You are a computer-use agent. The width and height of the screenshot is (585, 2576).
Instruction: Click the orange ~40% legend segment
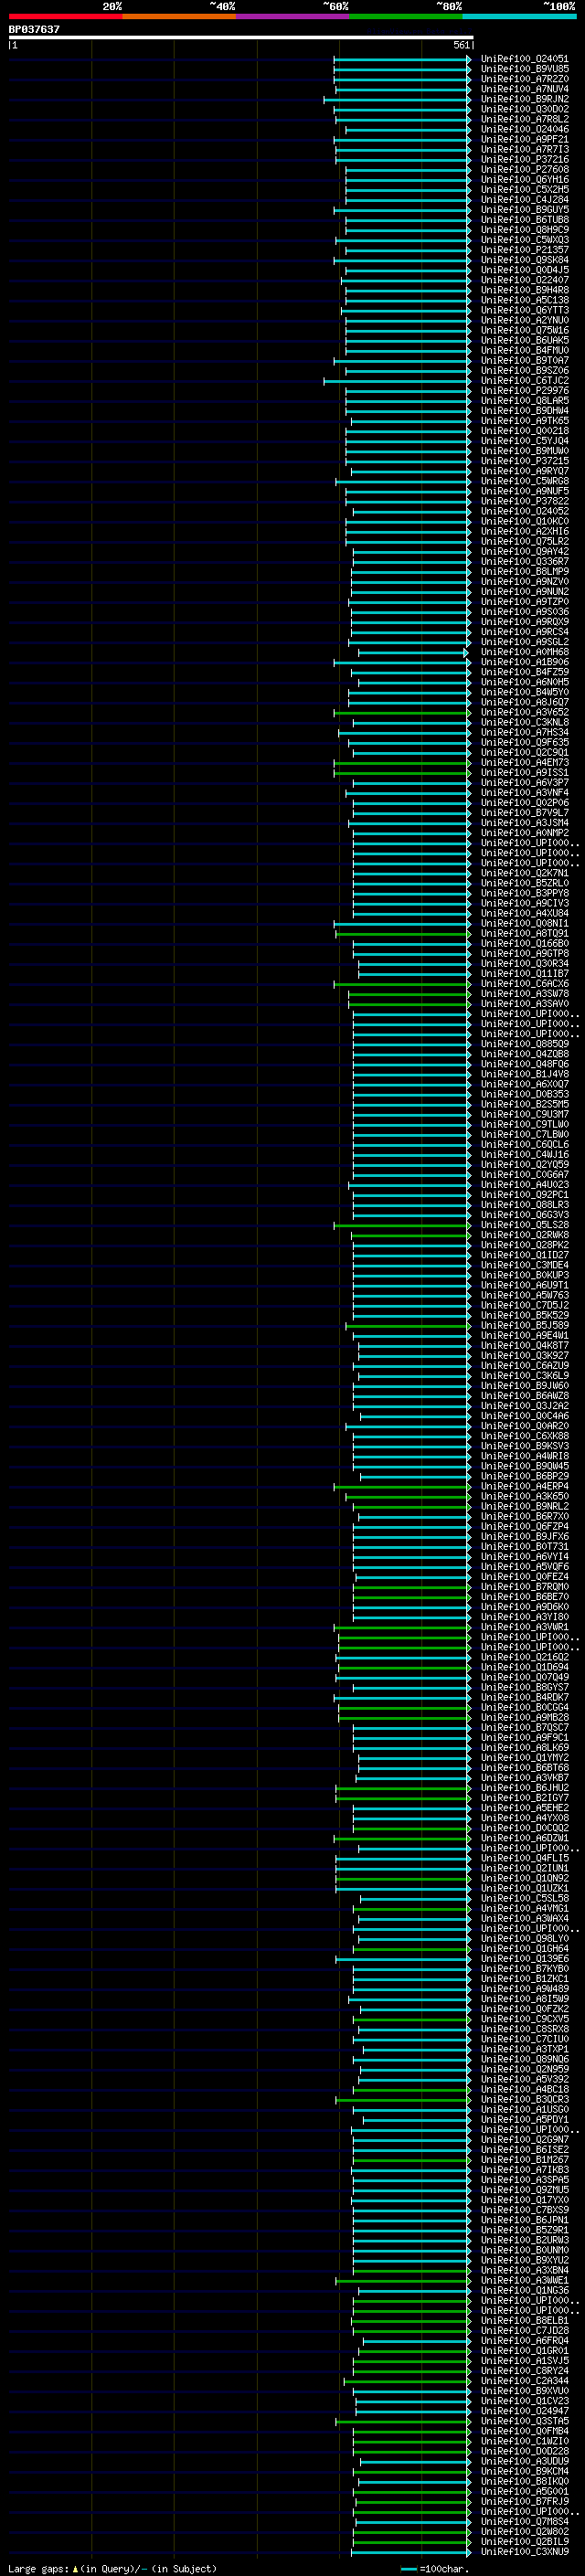[x=179, y=16]
